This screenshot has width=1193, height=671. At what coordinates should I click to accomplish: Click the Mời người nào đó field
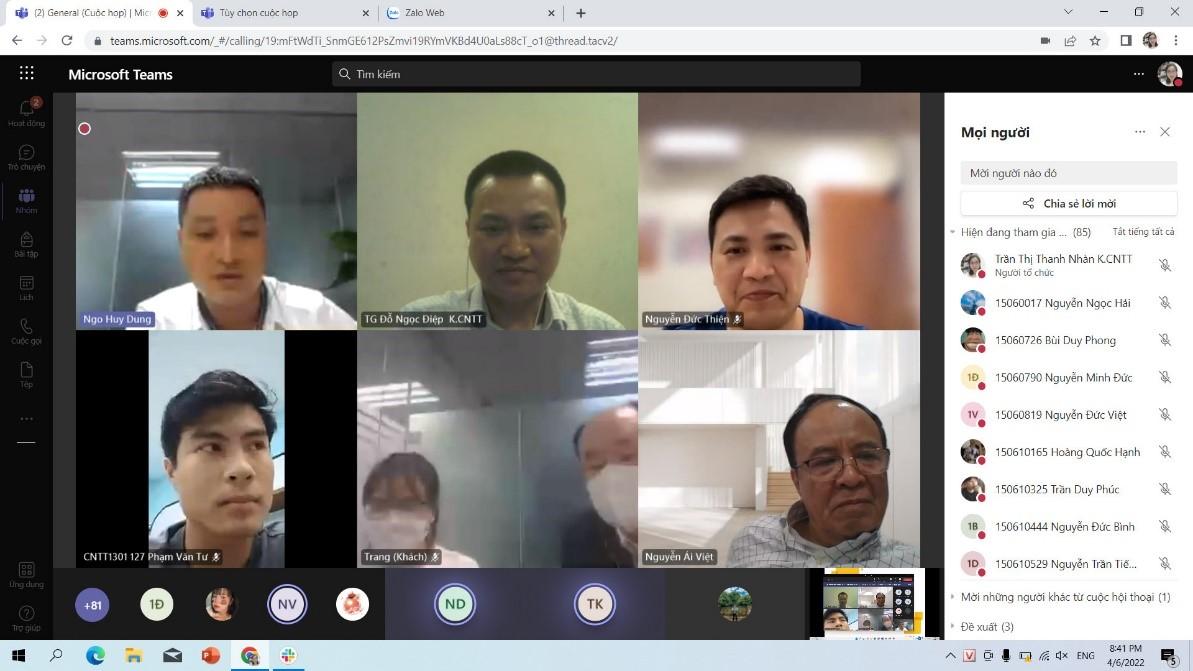(1068, 173)
